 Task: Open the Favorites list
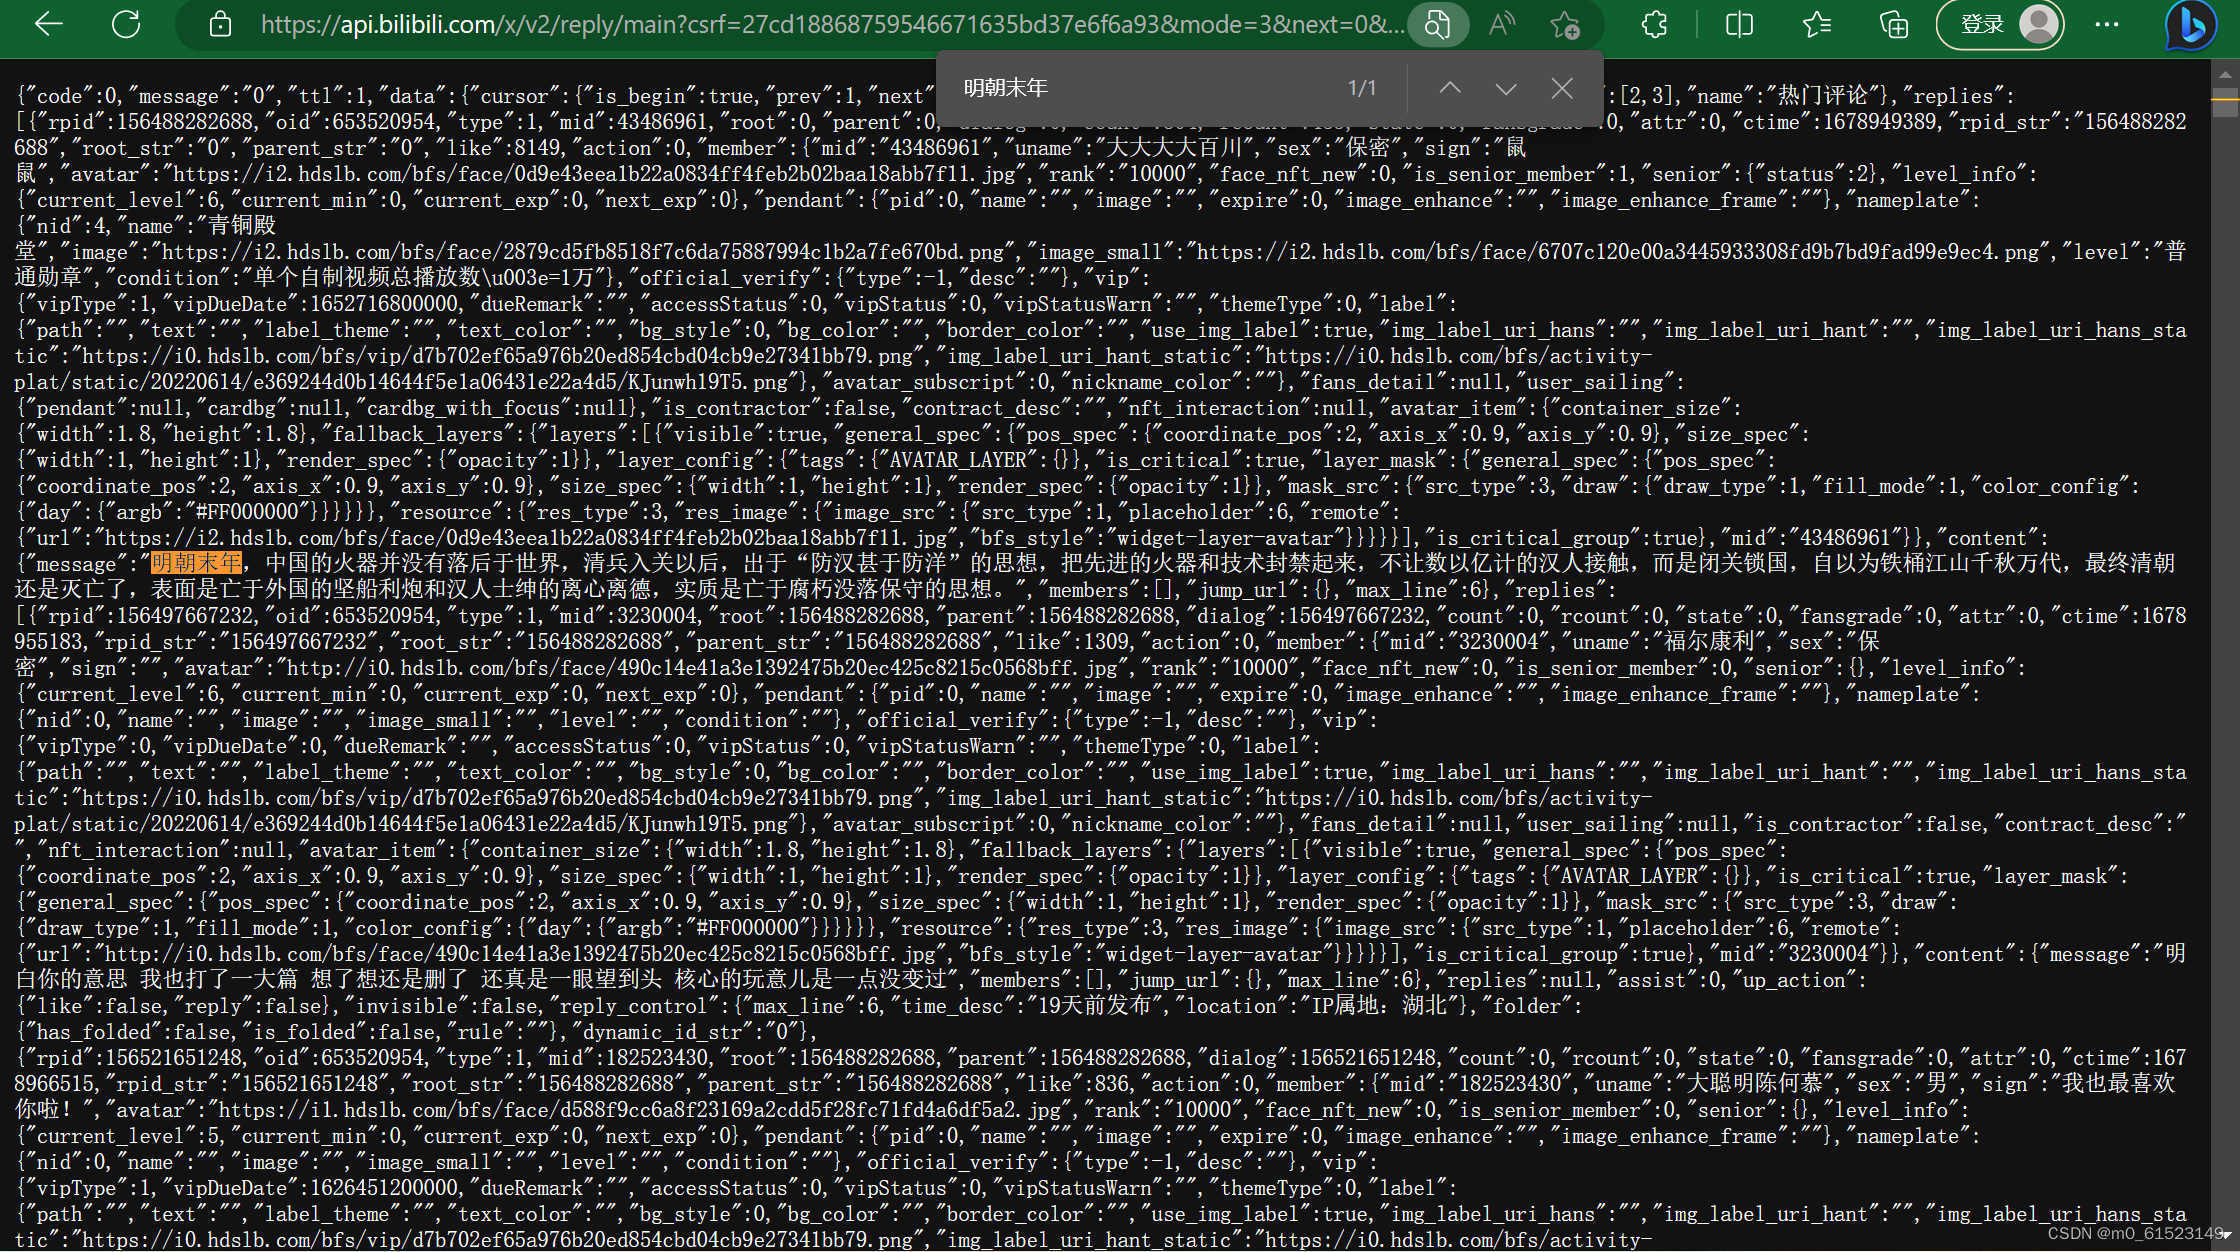(1817, 25)
